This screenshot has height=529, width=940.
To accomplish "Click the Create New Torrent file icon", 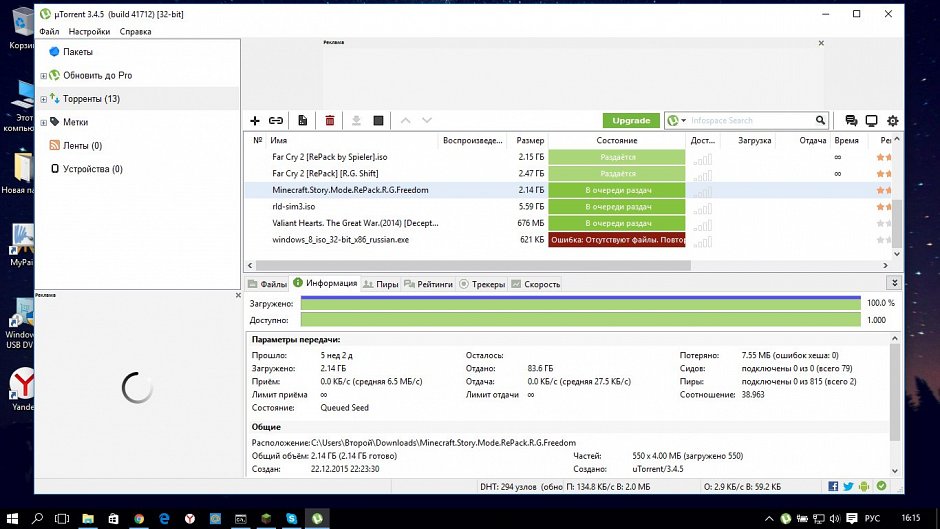I will point(303,121).
